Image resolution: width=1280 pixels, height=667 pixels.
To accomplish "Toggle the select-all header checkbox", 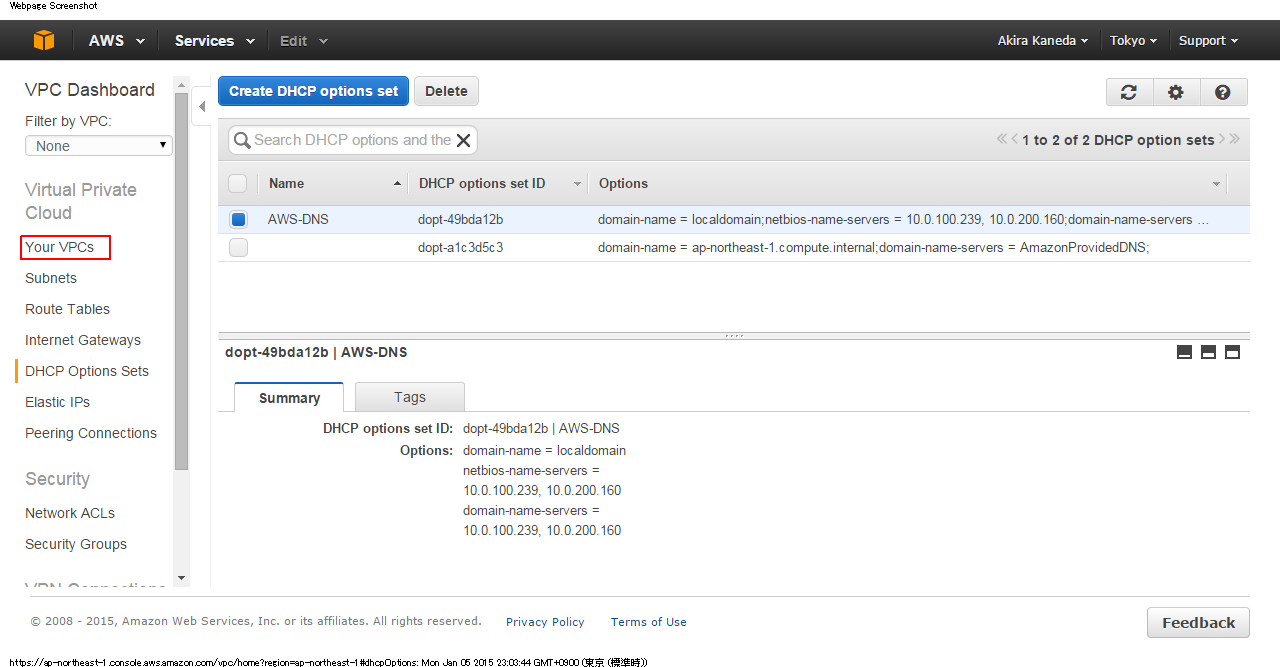I will [x=238, y=184].
